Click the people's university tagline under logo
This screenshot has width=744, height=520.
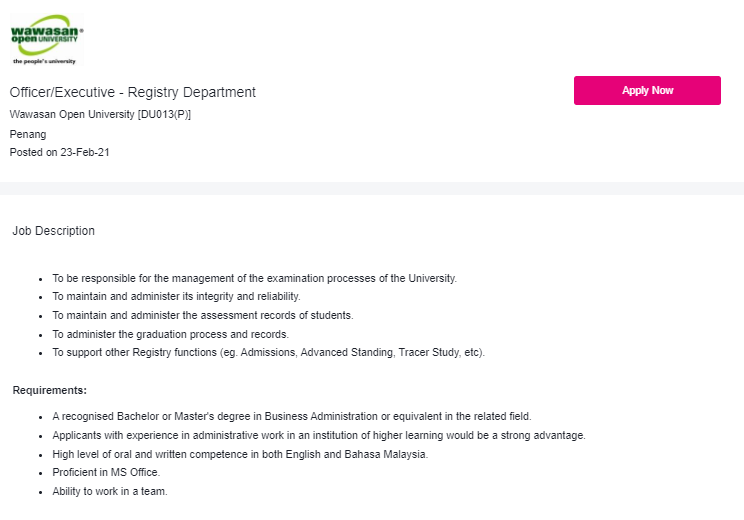(x=44, y=61)
